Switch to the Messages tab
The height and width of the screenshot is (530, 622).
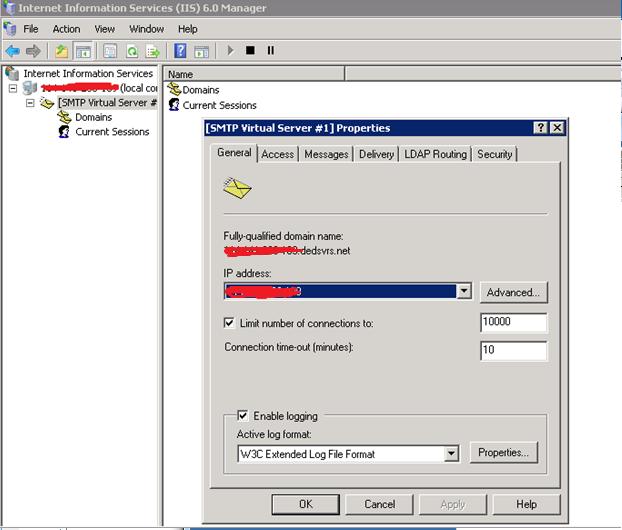click(326, 154)
